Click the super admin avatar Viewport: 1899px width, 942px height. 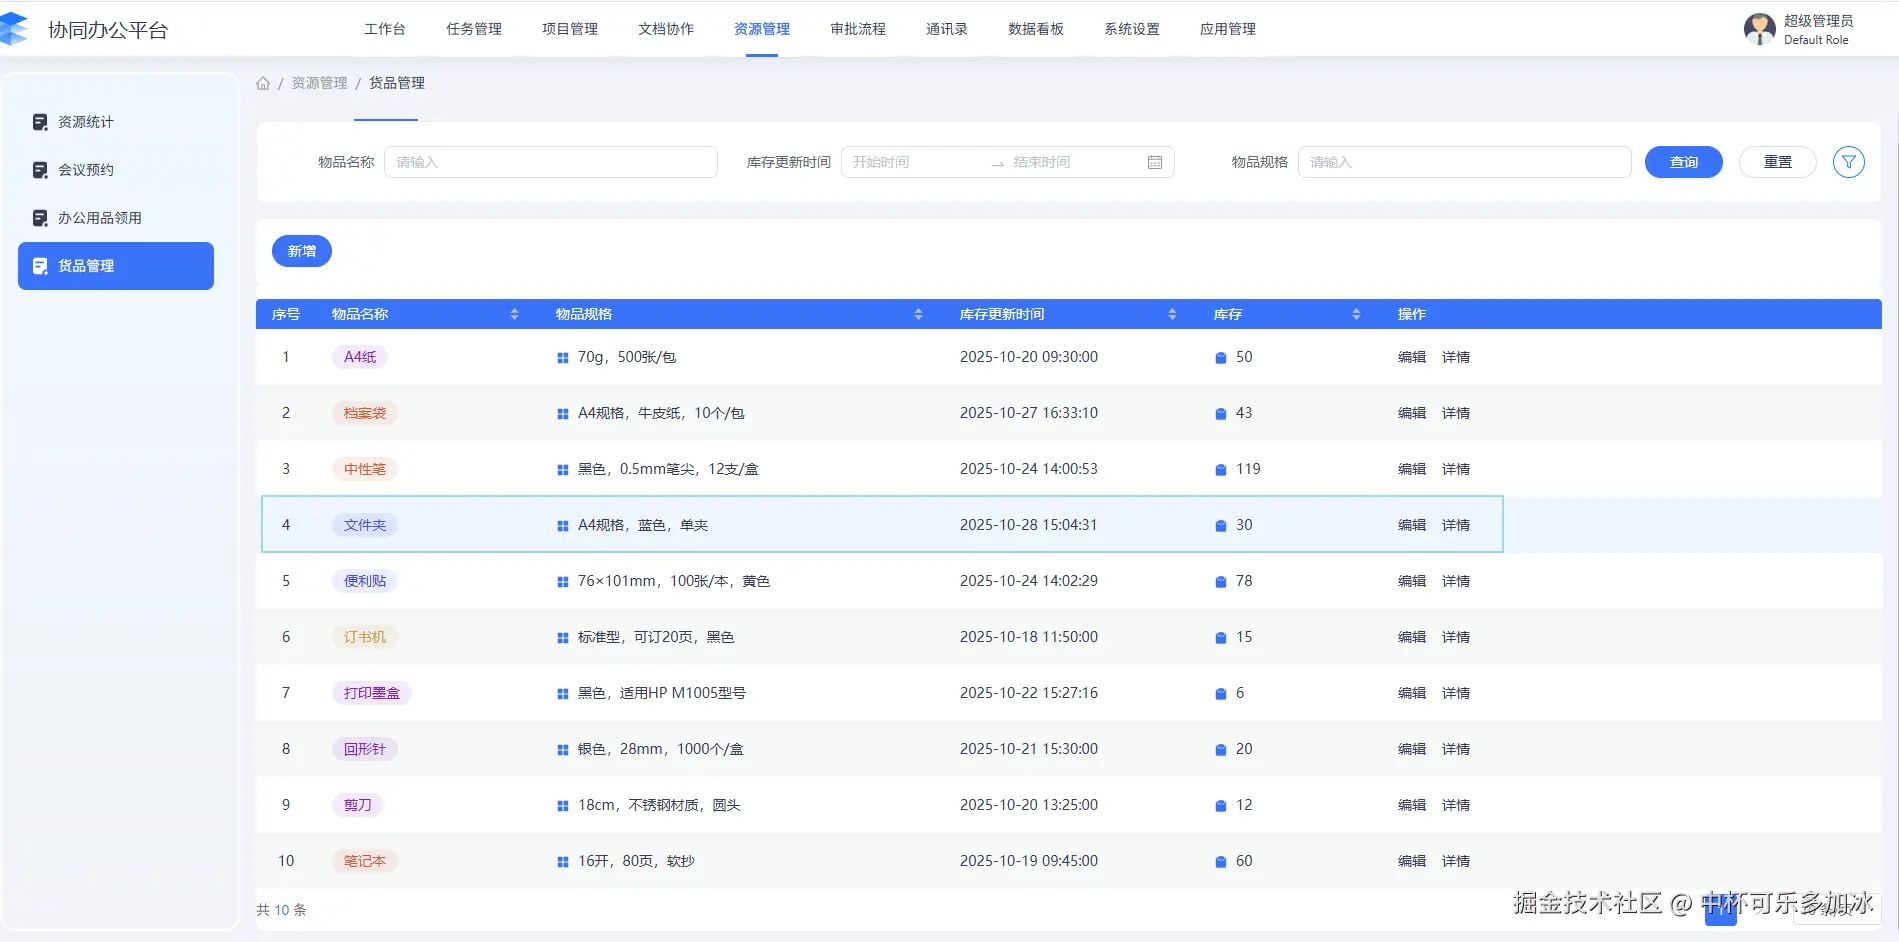click(x=1759, y=29)
